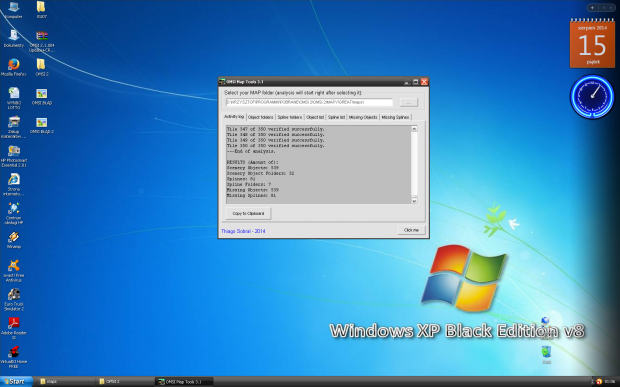Open avast! Free Antivirus shortcut

tap(14, 271)
